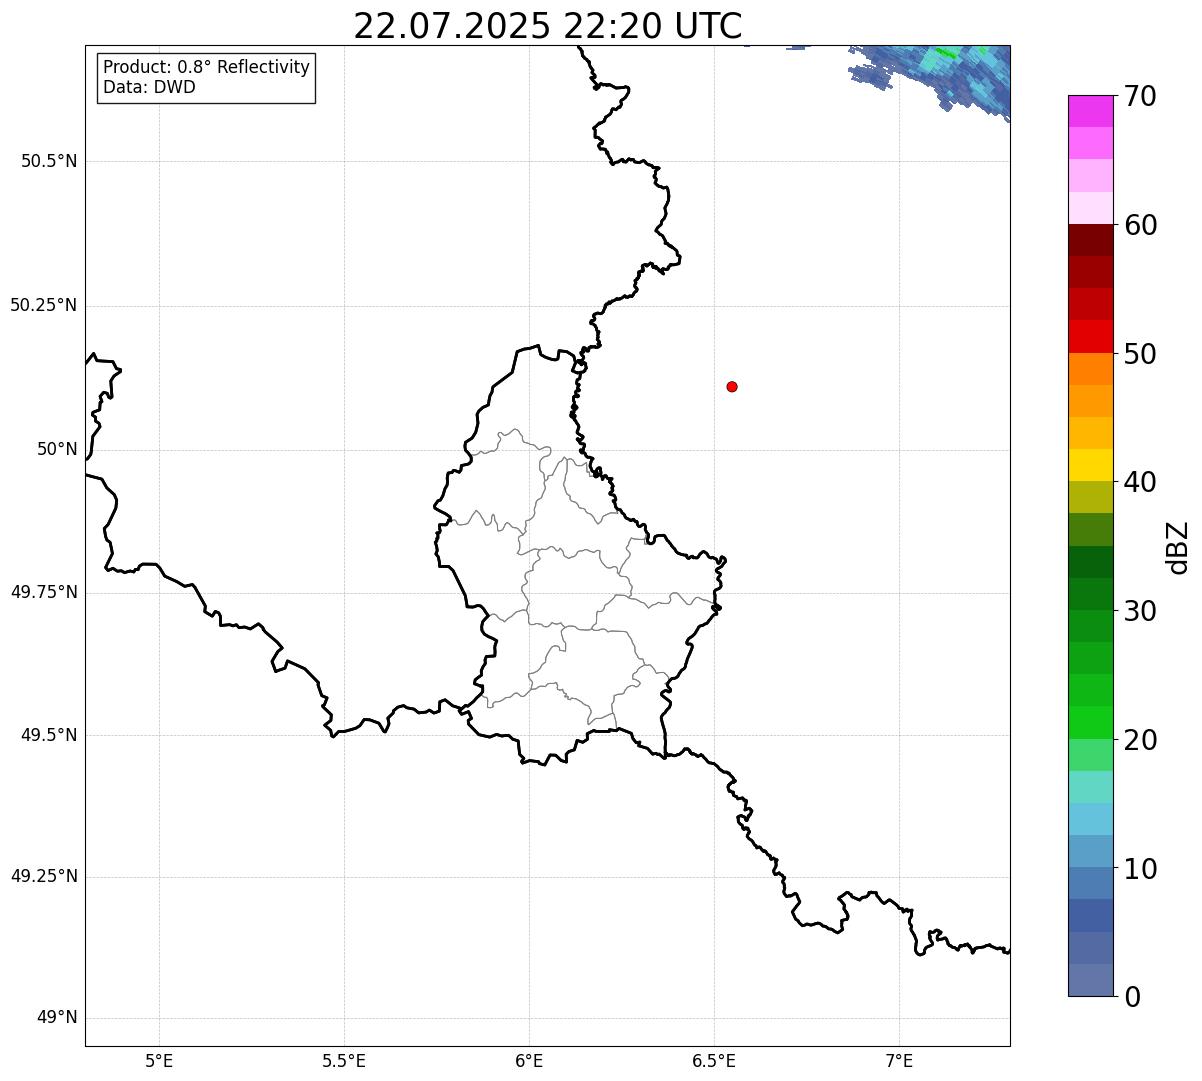Click the colorbar tick label 70

coord(1140,96)
